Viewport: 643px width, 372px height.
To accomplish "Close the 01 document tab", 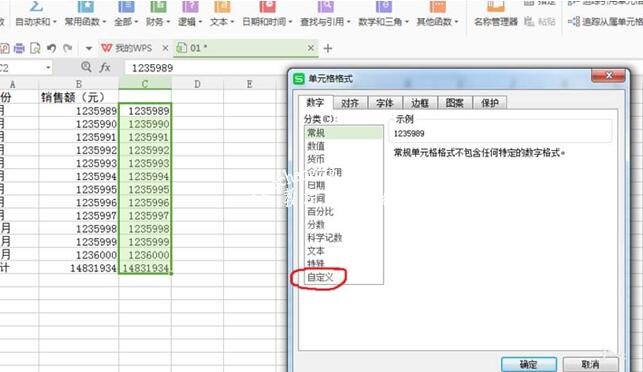I will pos(311,48).
